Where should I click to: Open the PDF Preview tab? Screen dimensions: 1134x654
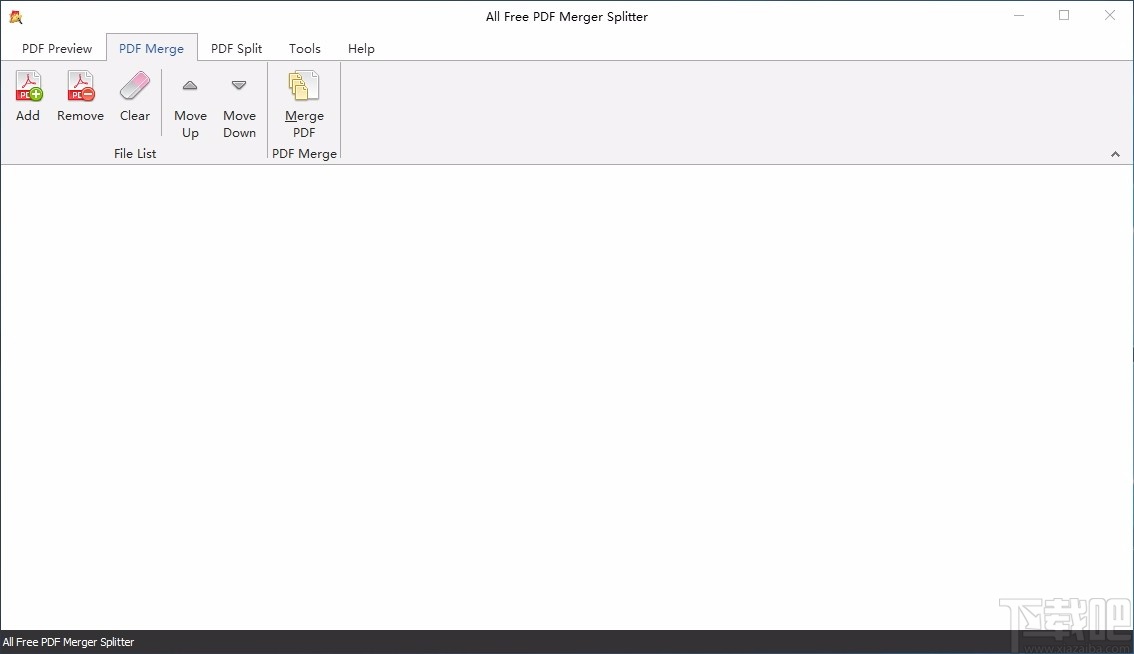coord(56,48)
